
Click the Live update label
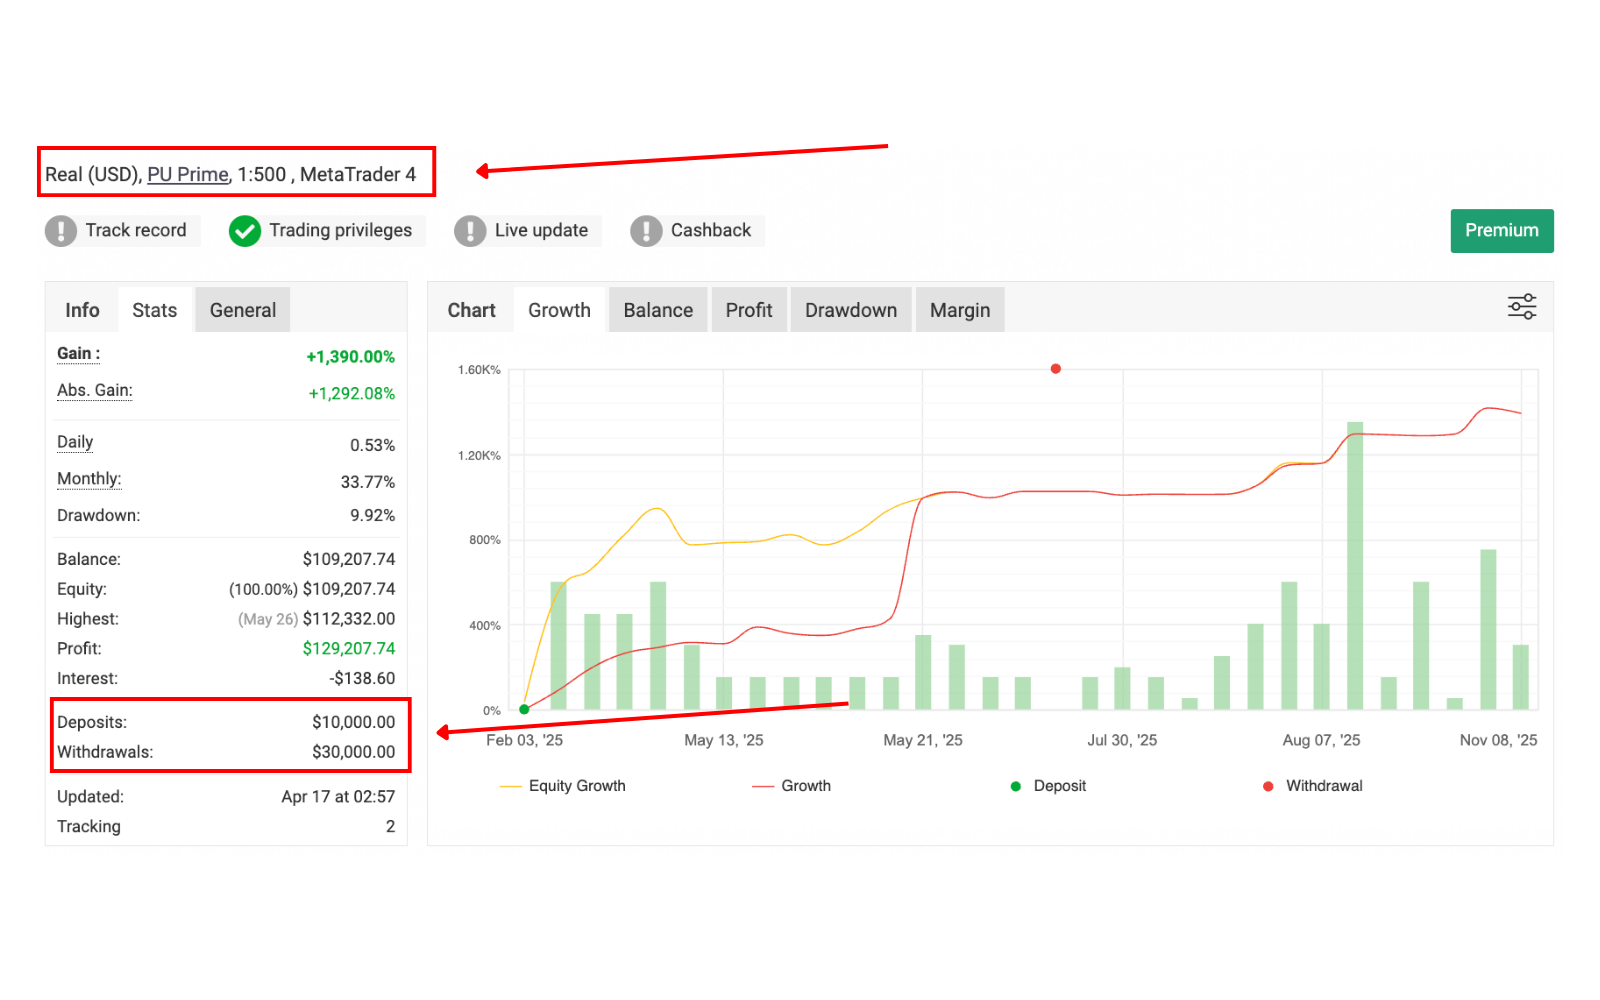541,230
